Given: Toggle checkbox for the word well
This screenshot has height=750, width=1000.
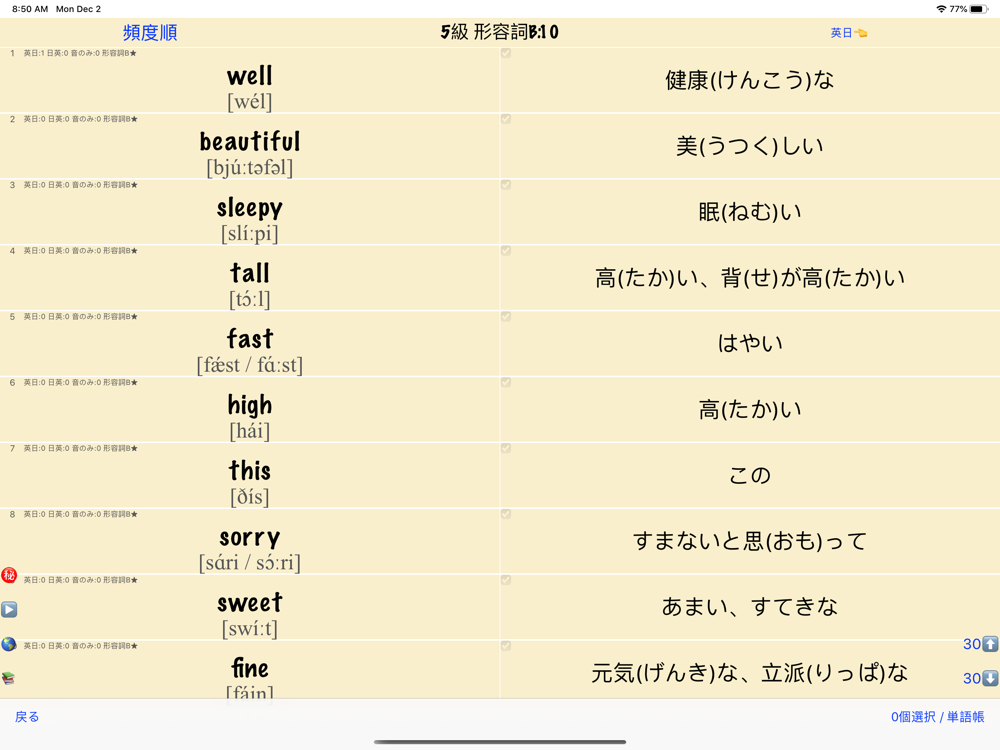Looking at the screenshot, I should (506, 54).
